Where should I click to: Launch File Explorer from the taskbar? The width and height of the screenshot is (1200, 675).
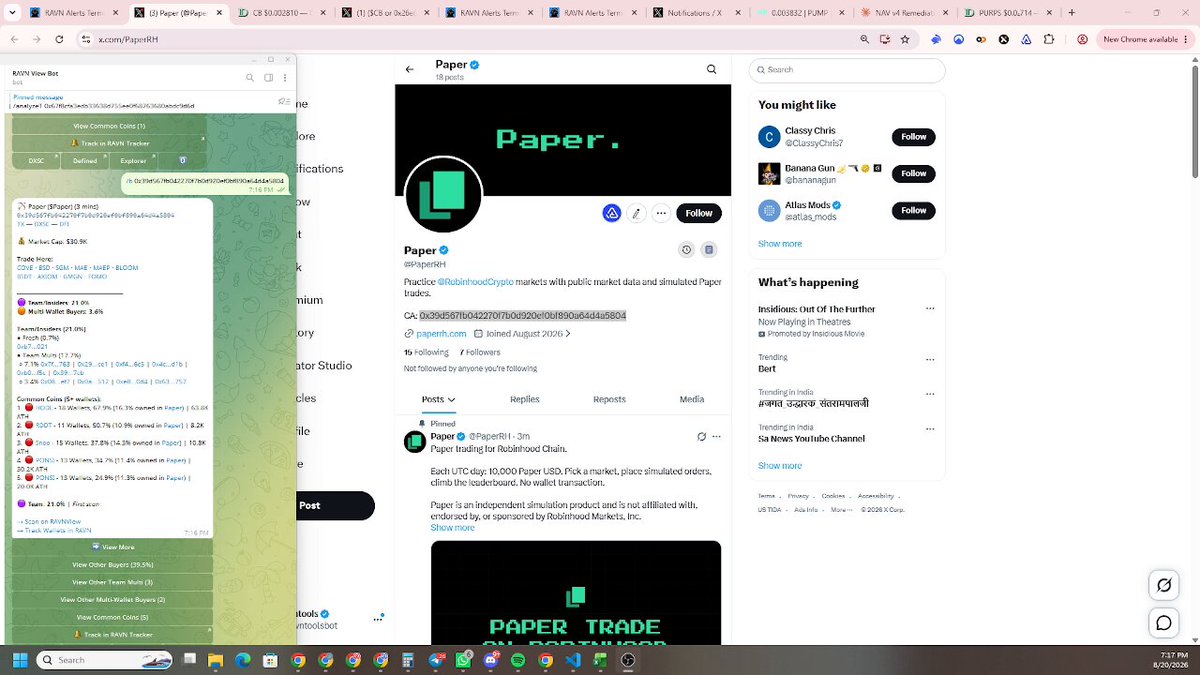coord(216,660)
